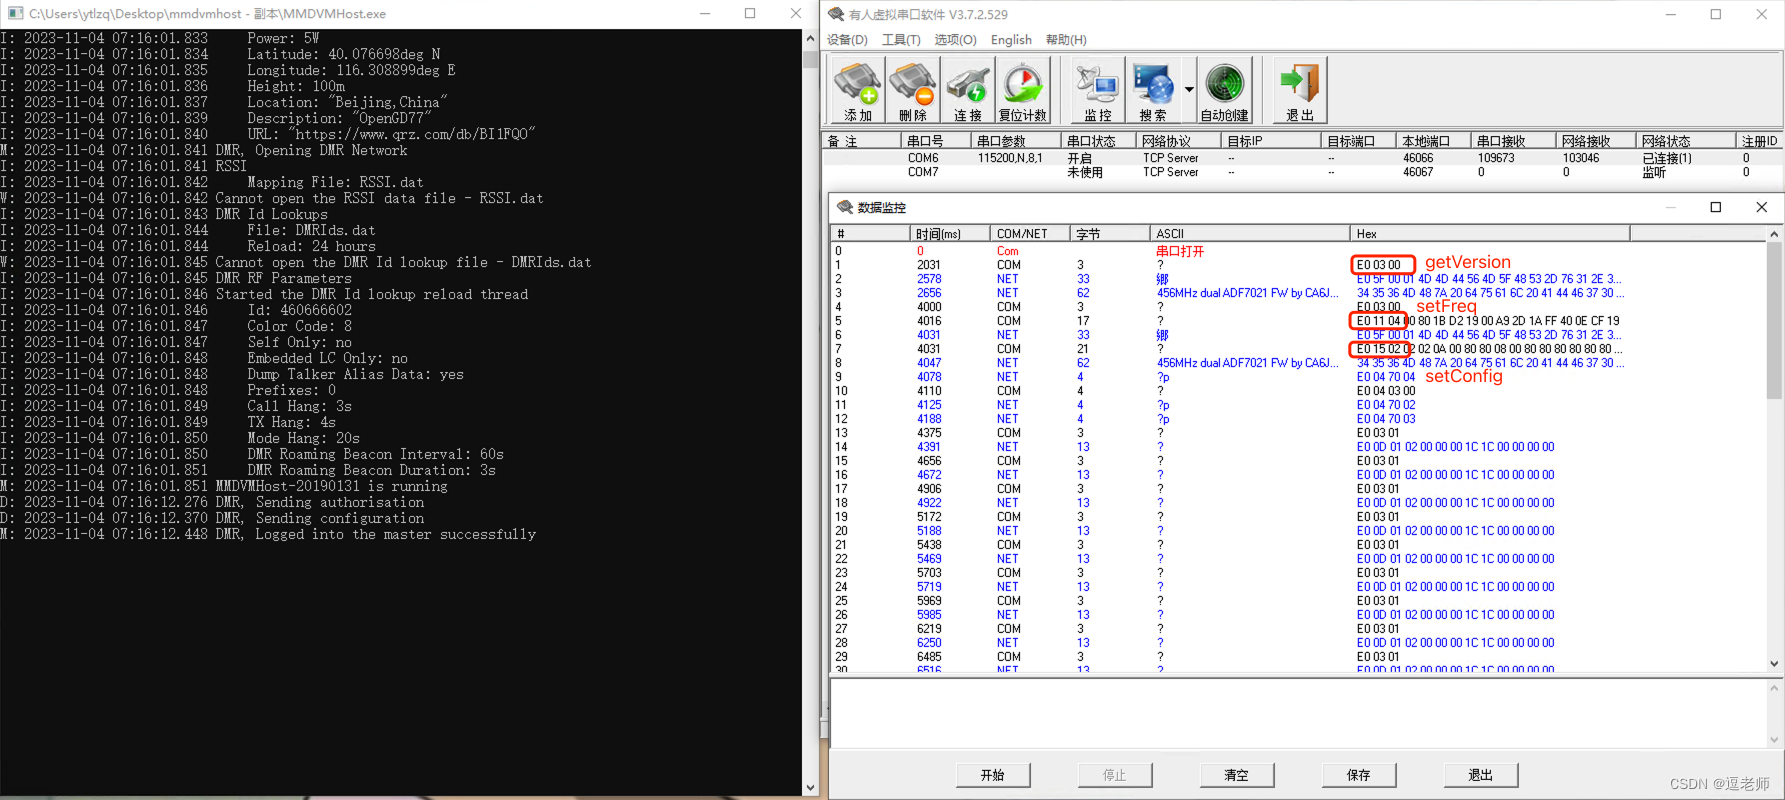Click the 已连接(1) network status cell

pyautogui.click(x=1667, y=158)
